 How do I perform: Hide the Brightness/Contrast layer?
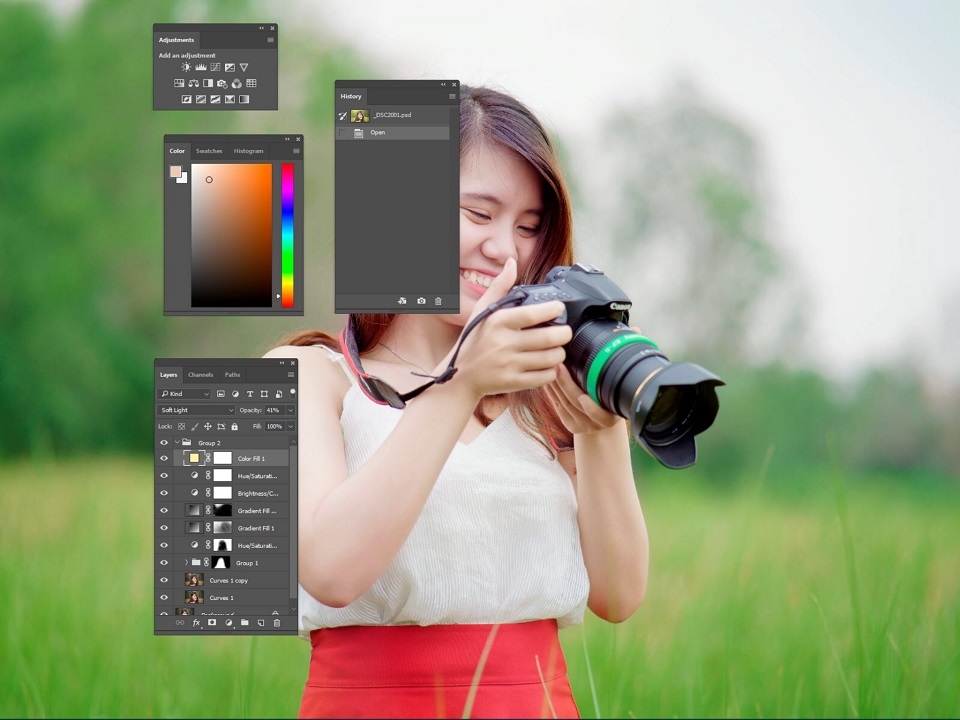tap(163, 493)
